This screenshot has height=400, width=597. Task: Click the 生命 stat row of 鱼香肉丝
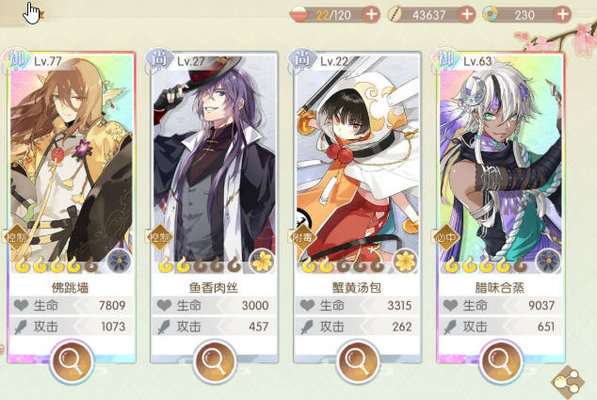[x=214, y=305]
